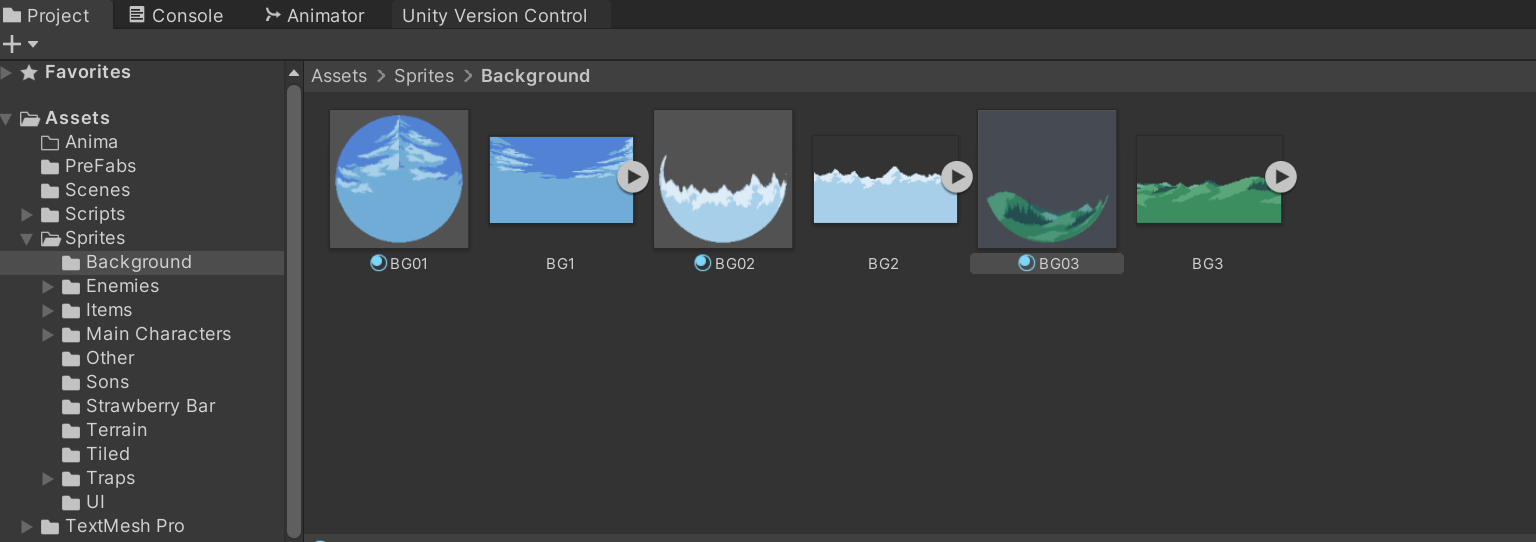
Task: Expand BG3 sprite sub-assets arrow
Action: pyautogui.click(x=1281, y=177)
